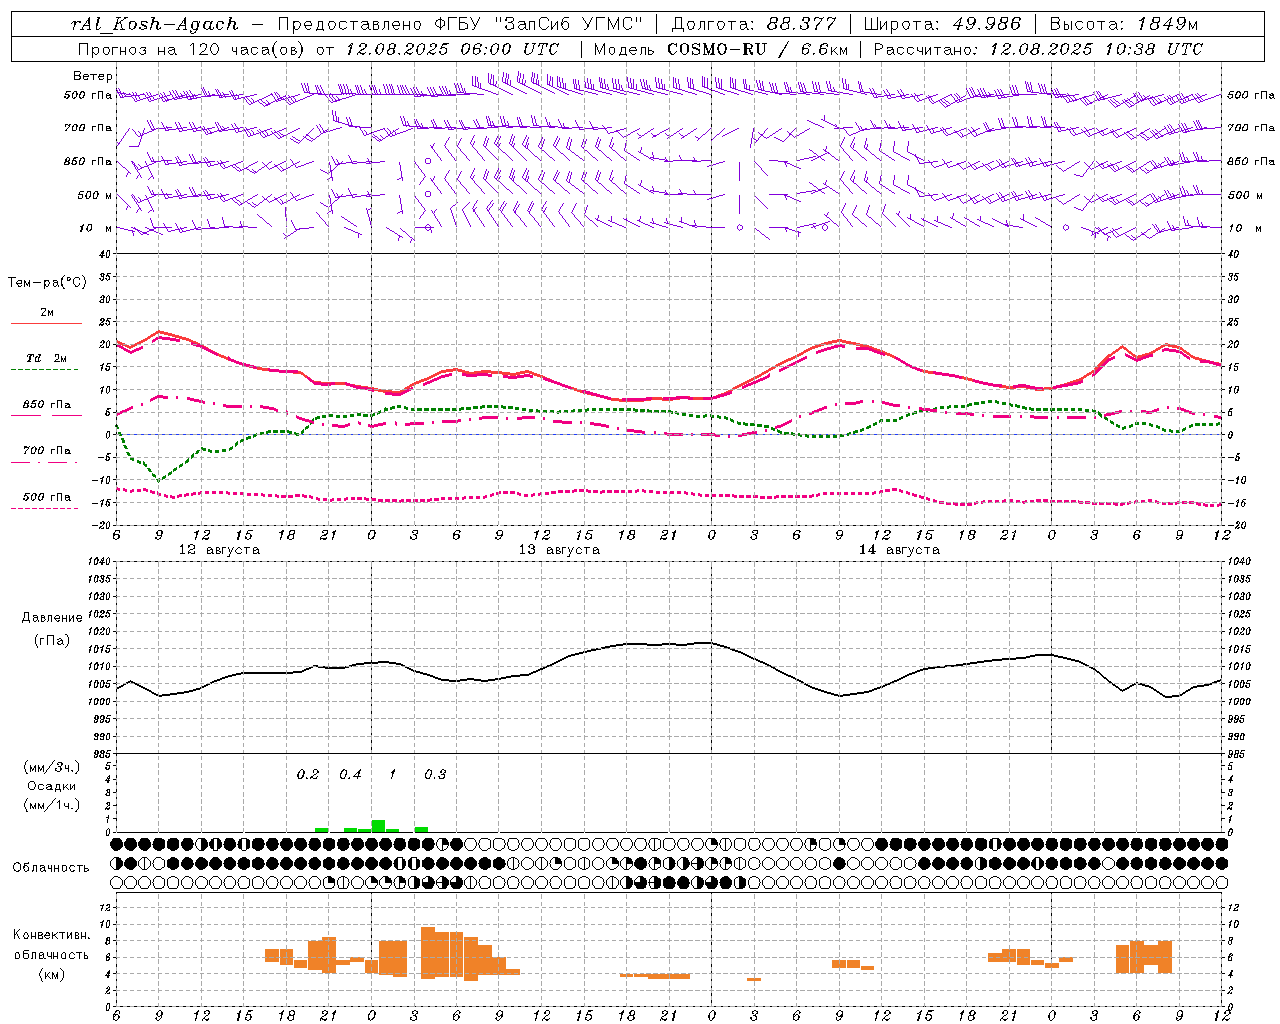The width and height of the screenshot is (1280, 1024).
Task: Click the red 2м temperature legend line
Action: click(46, 323)
